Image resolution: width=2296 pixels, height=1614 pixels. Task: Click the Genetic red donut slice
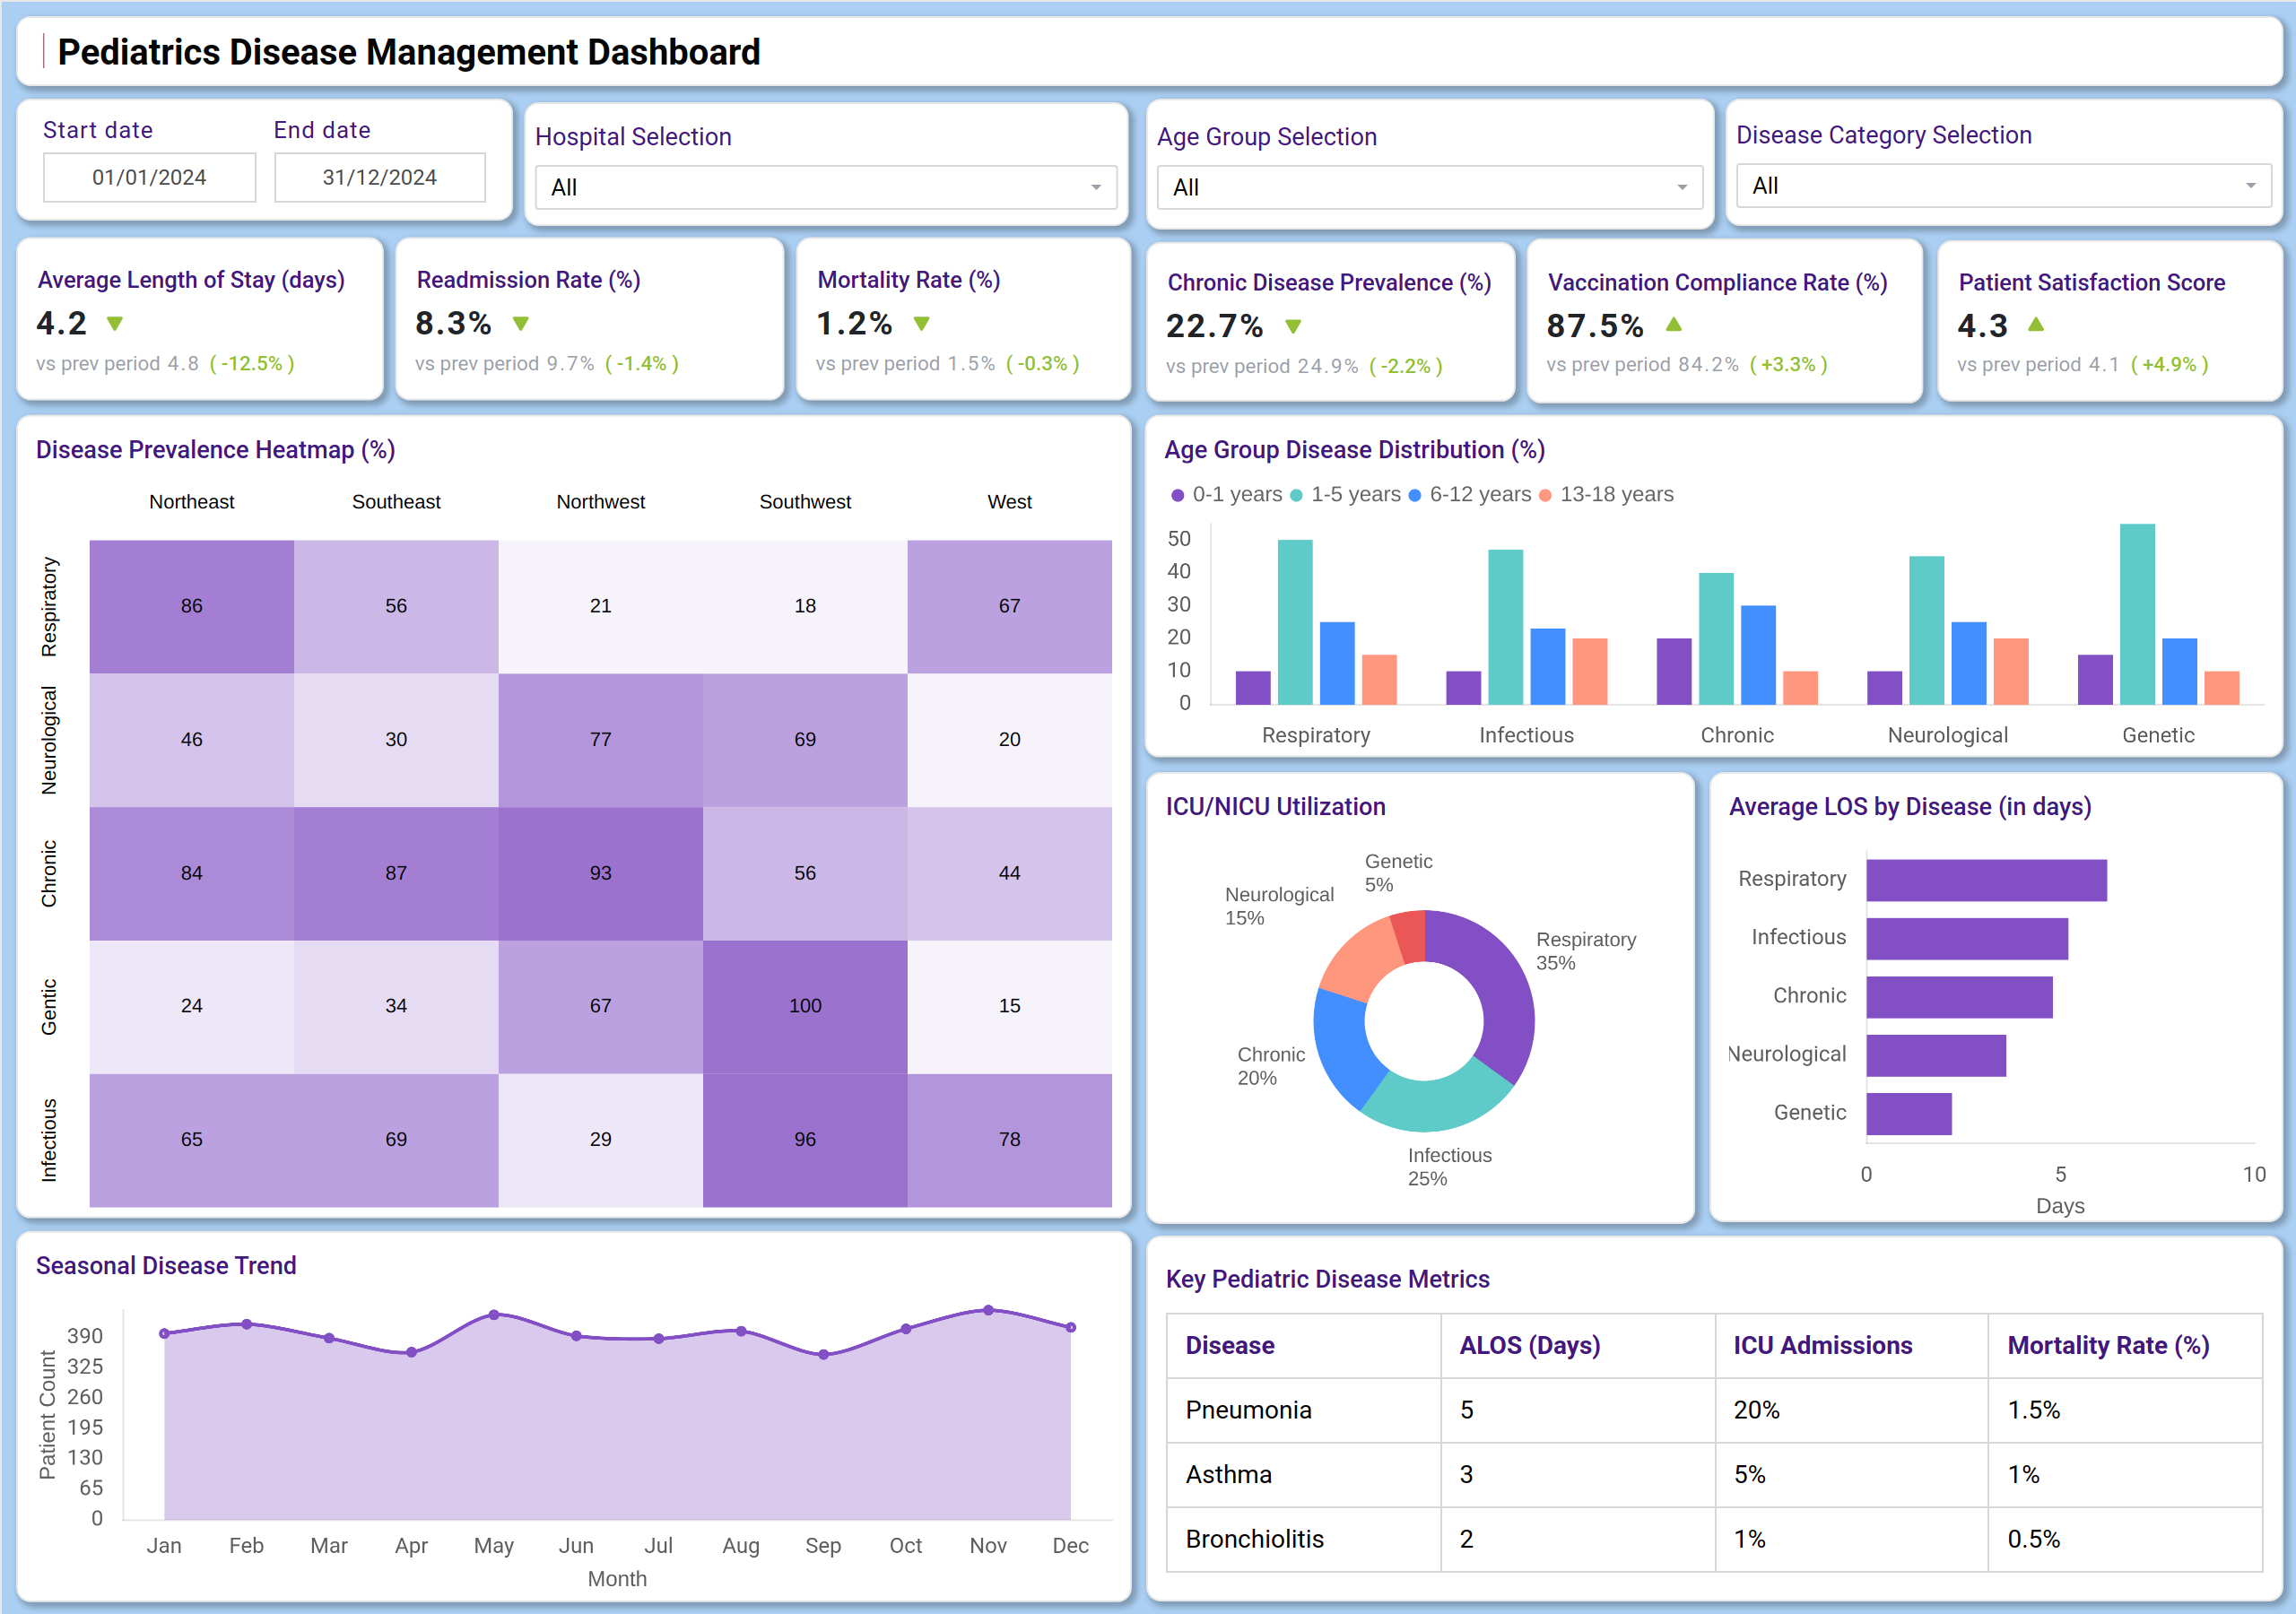[1410, 936]
